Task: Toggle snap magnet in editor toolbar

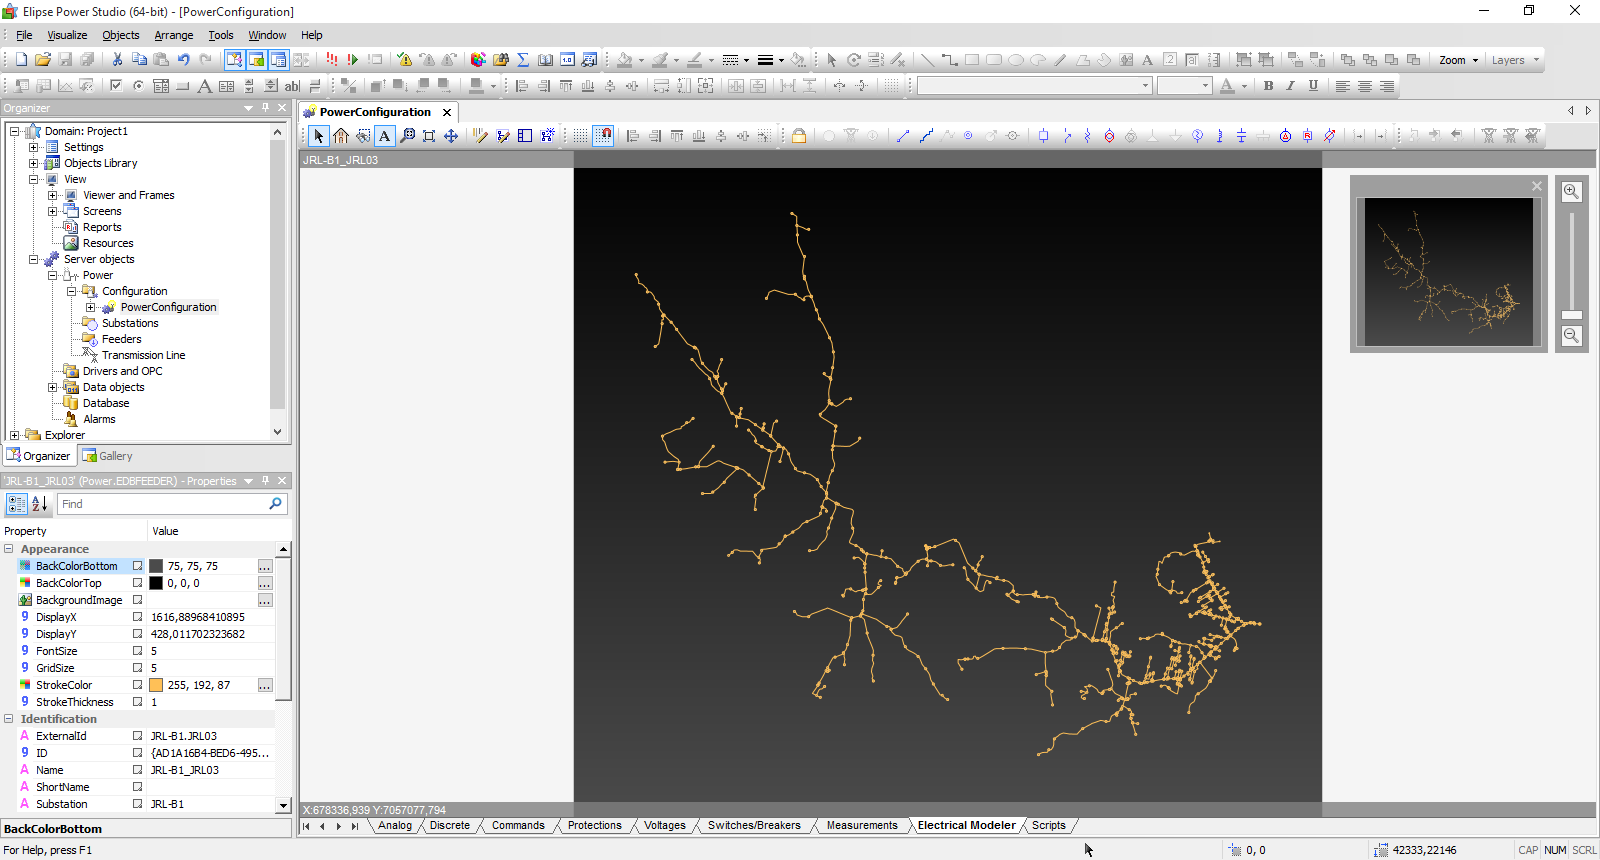Action: [603, 136]
